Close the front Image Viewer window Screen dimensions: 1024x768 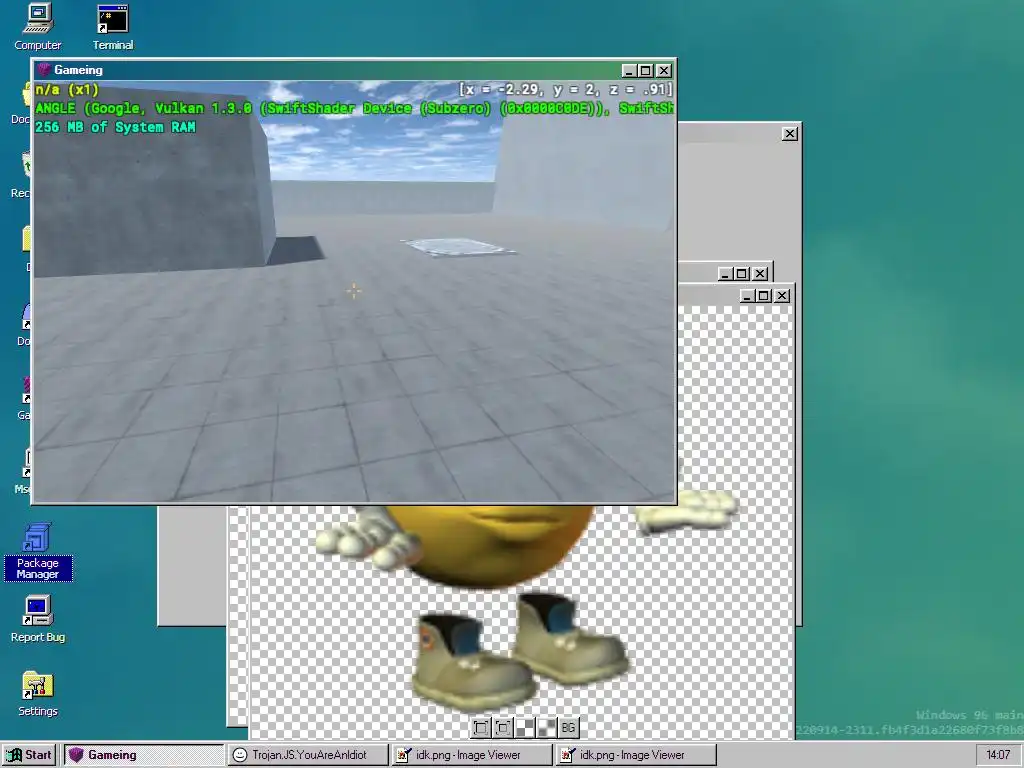pos(782,296)
